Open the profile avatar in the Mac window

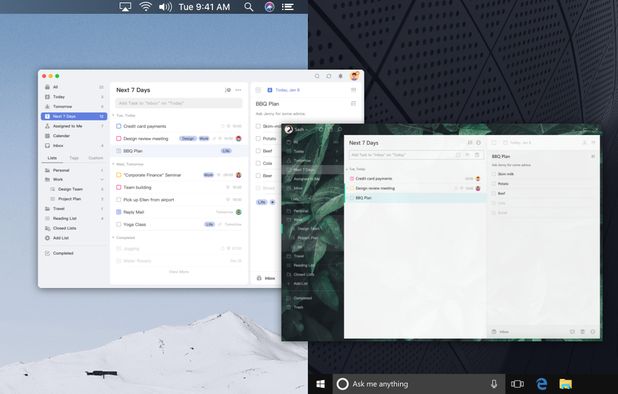point(354,76)
